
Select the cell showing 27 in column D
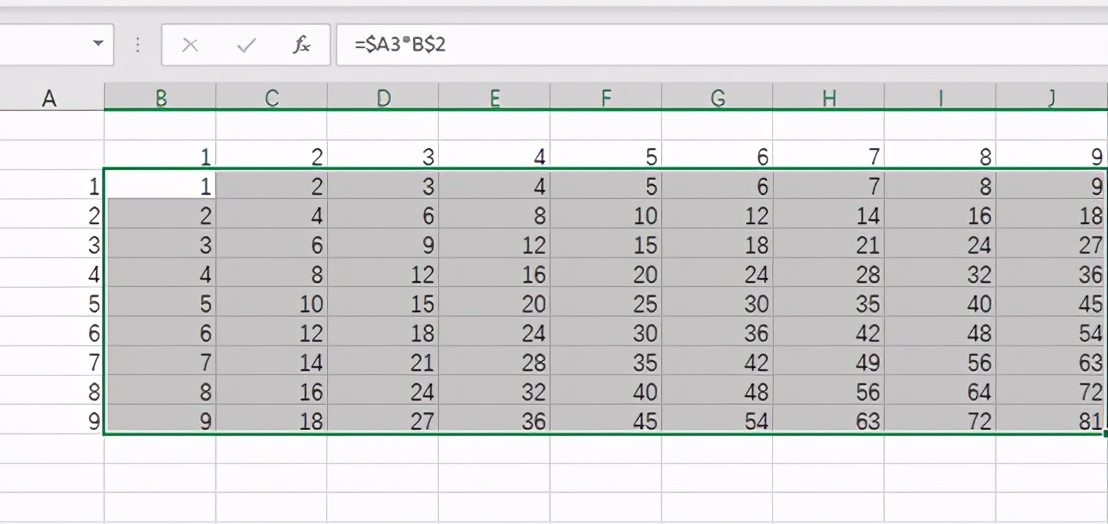tap(382, 419)
